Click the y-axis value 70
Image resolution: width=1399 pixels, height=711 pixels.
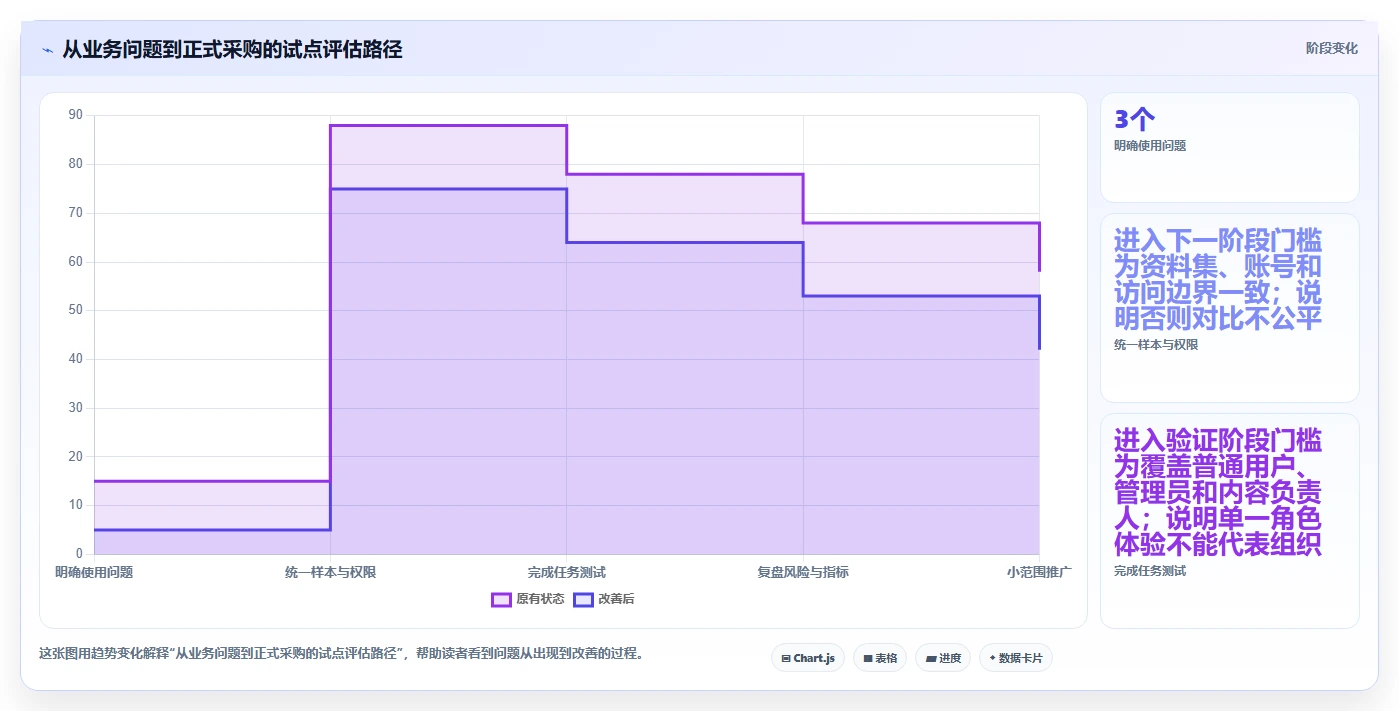tap(76, 213)
